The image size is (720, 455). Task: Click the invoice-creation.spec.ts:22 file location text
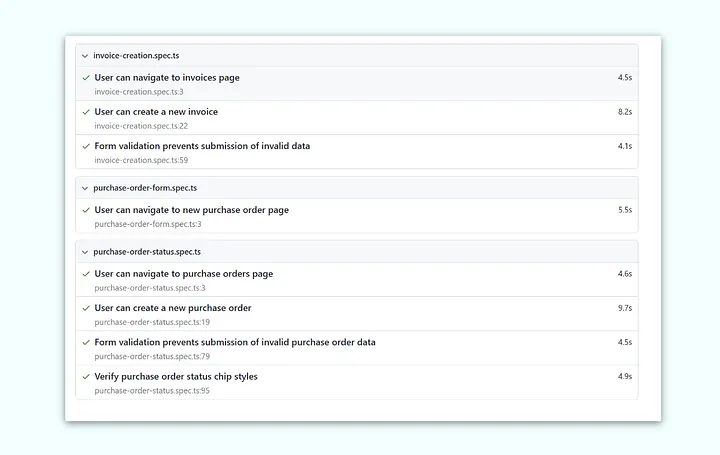[x=141, y=126]
